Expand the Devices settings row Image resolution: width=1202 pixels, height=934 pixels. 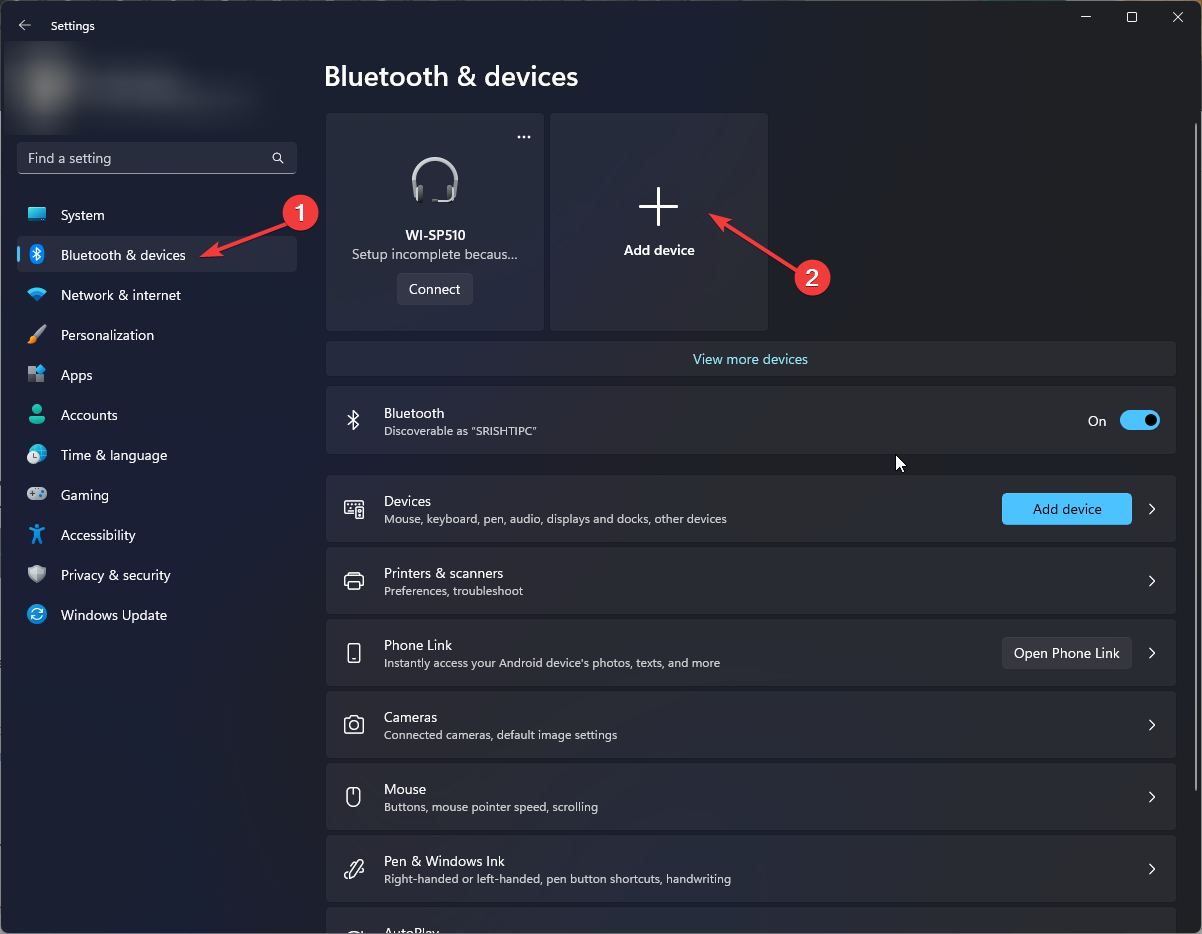coord(1151,509)
